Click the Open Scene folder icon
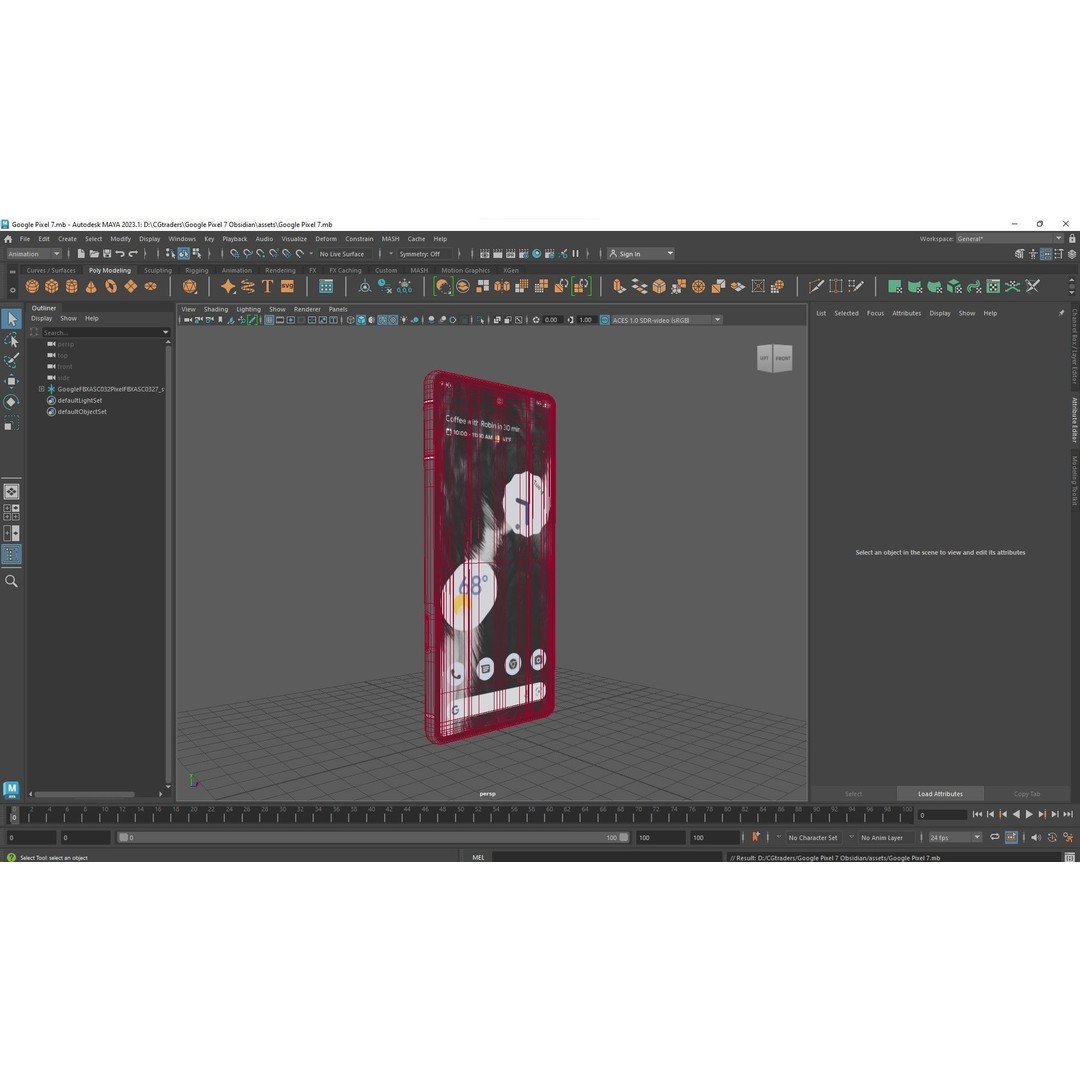The width and height of the screenshot is (1080, 1080). [x=94, y=253]
